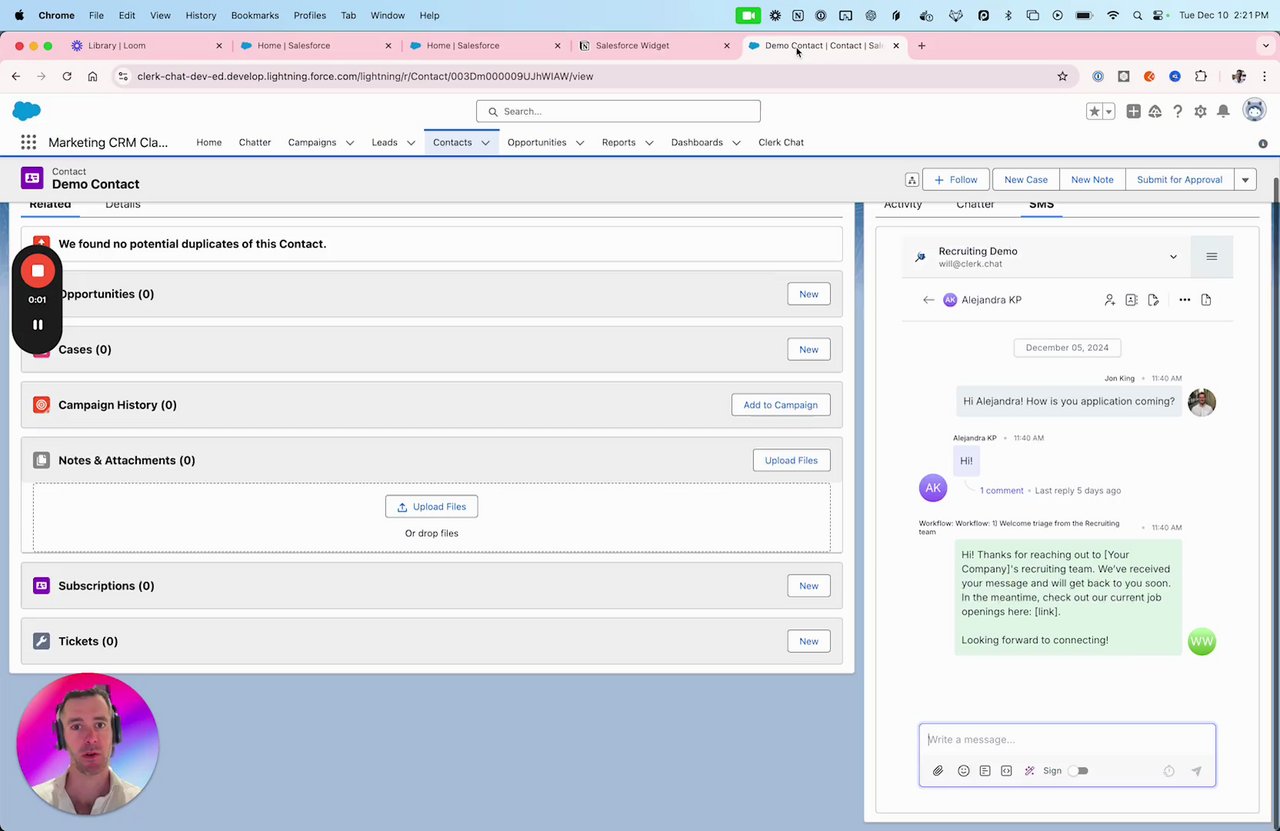The width and height of the screenshot is (1280, 831).
Task: Open the three-dot more options in chat header
Action: click(x=1185, y=300)
